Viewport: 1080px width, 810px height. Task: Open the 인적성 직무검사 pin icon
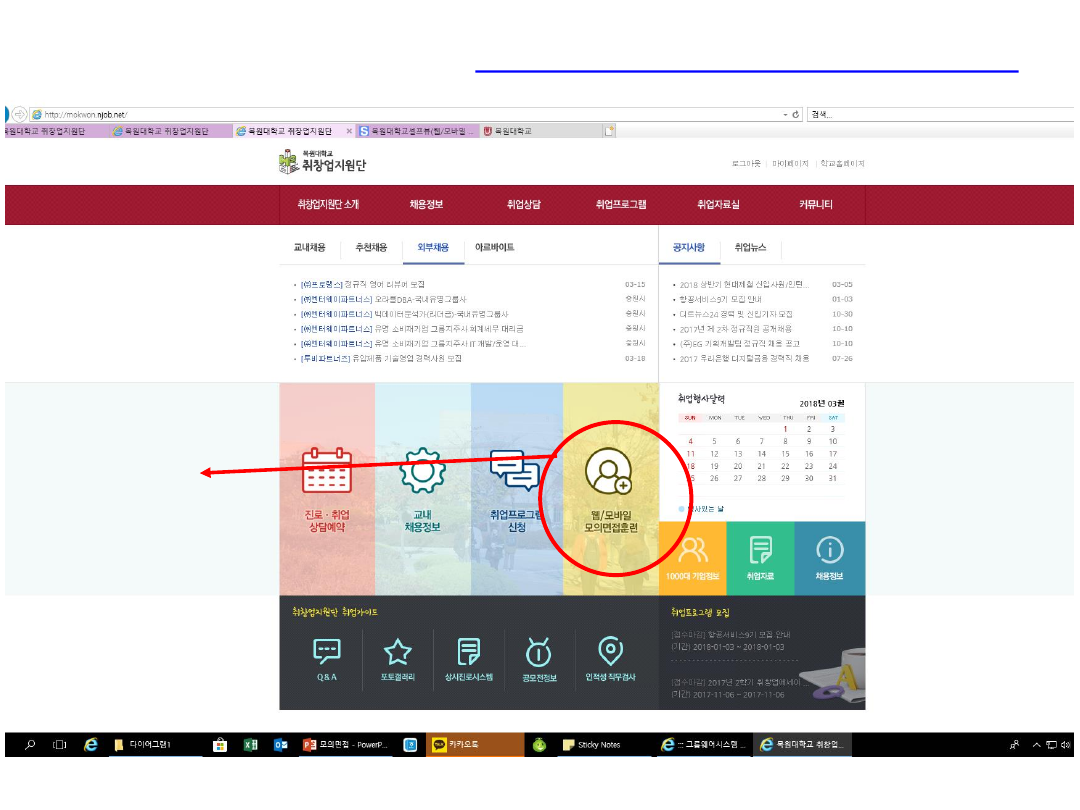[610, 654]
